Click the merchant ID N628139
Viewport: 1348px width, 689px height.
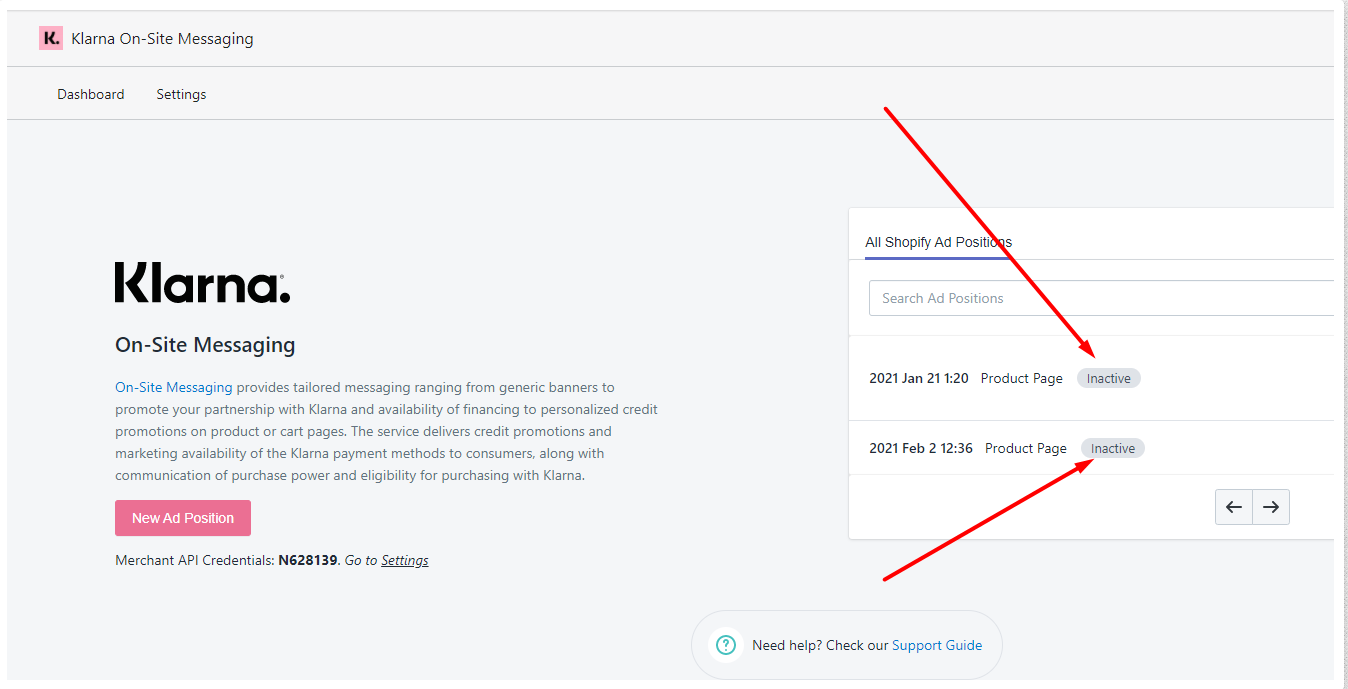(x=308, y=560)
